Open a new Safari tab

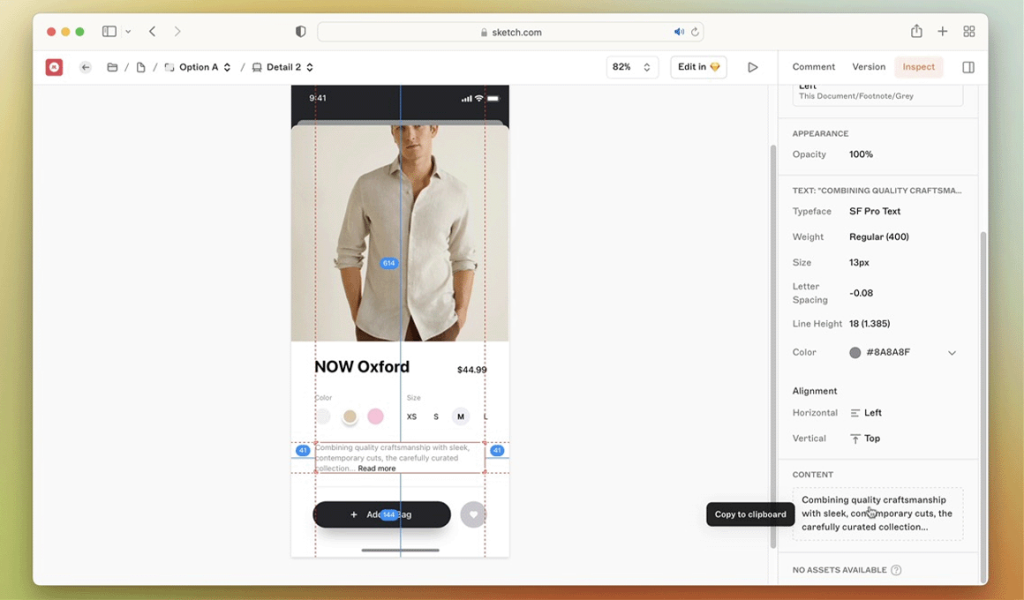pos(942,31)
